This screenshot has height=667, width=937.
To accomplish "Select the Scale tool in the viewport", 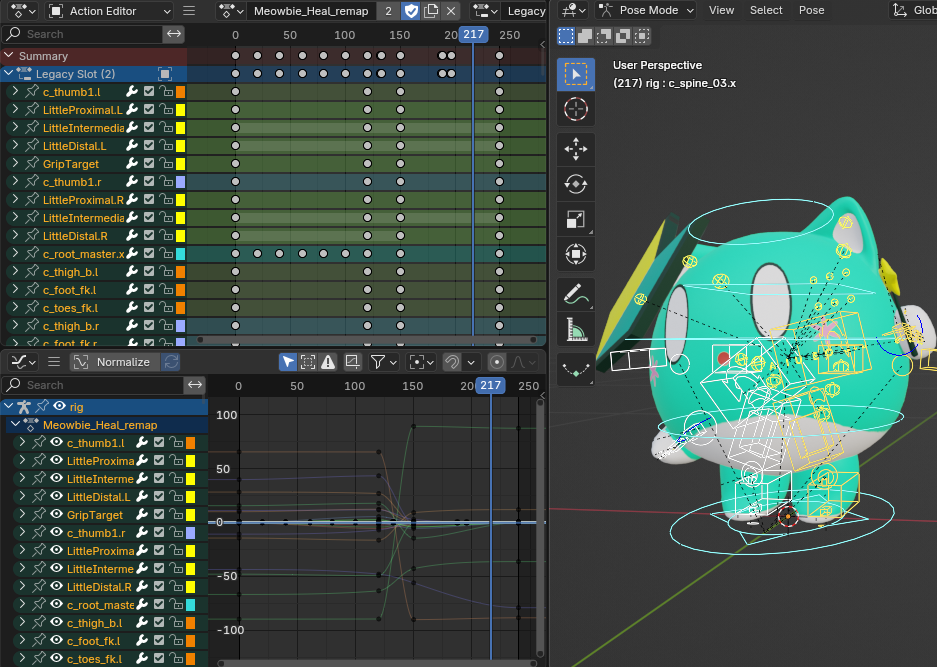I will coord(575,219).
